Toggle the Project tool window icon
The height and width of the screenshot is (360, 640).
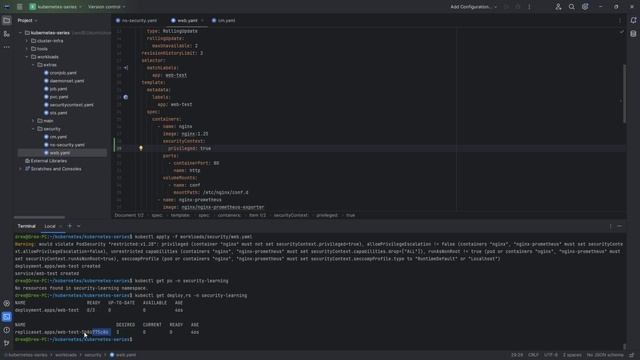point(7,20)
